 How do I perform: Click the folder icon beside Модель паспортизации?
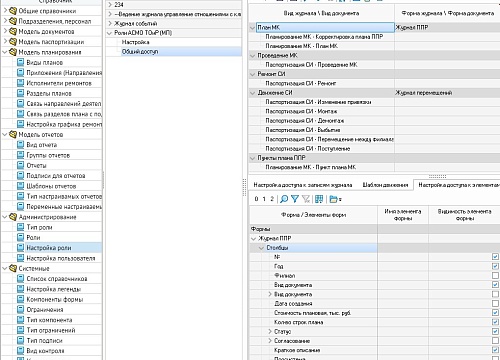13,42
